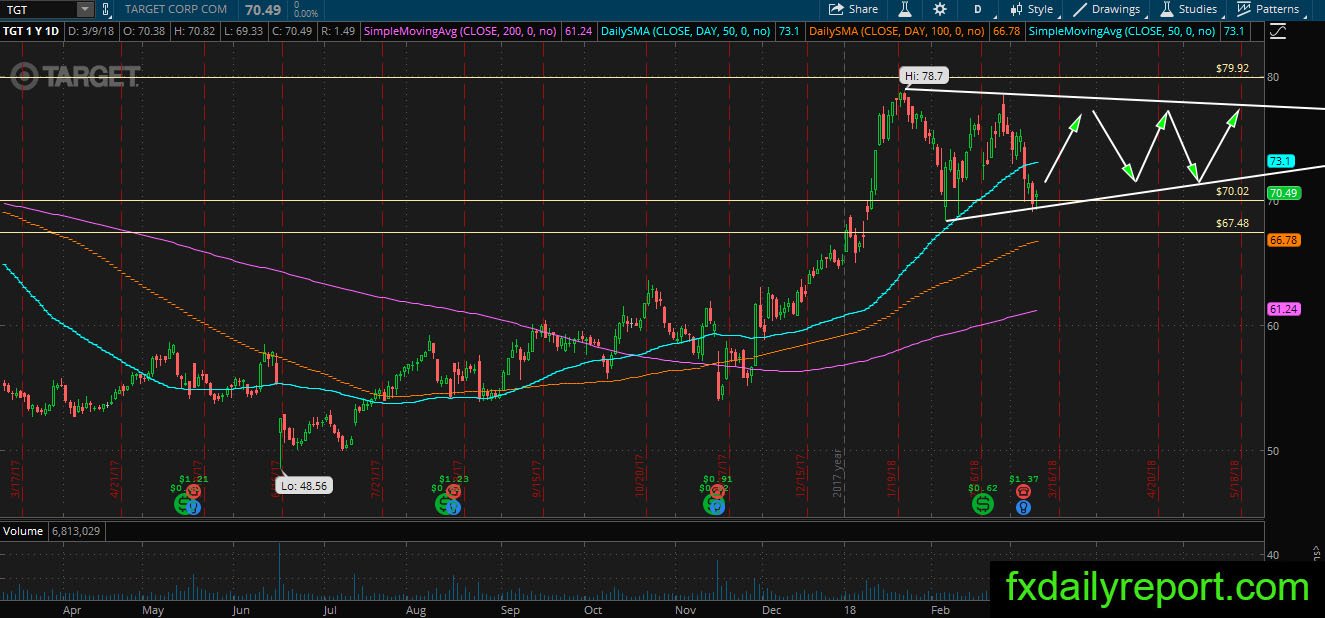
Task: Click the 66.78 value in study header
Action: click(1008, 32)
